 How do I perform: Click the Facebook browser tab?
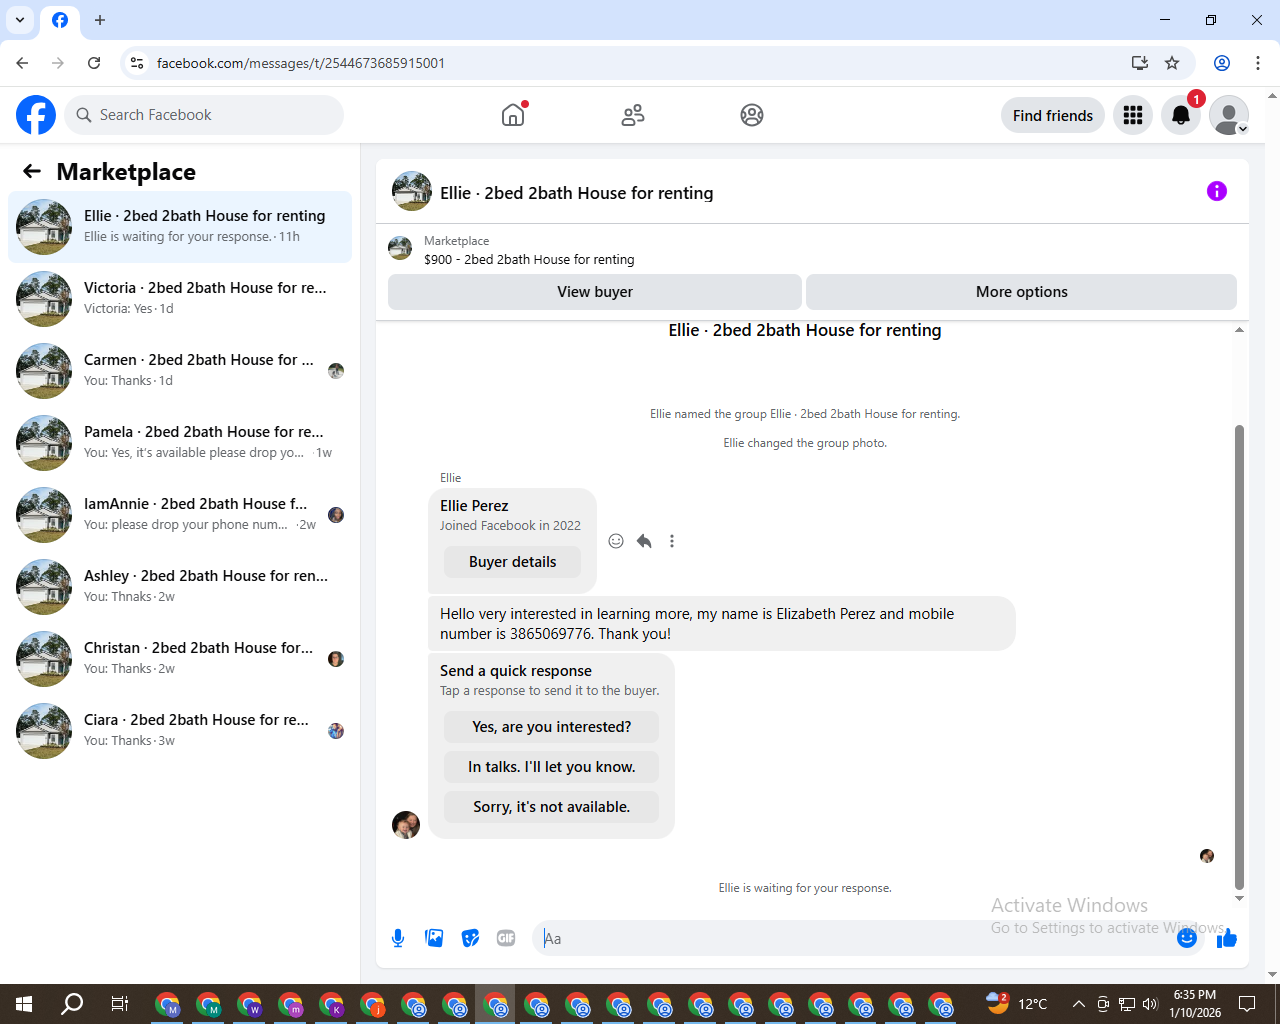pyautogui.click(x=60, y=20)
